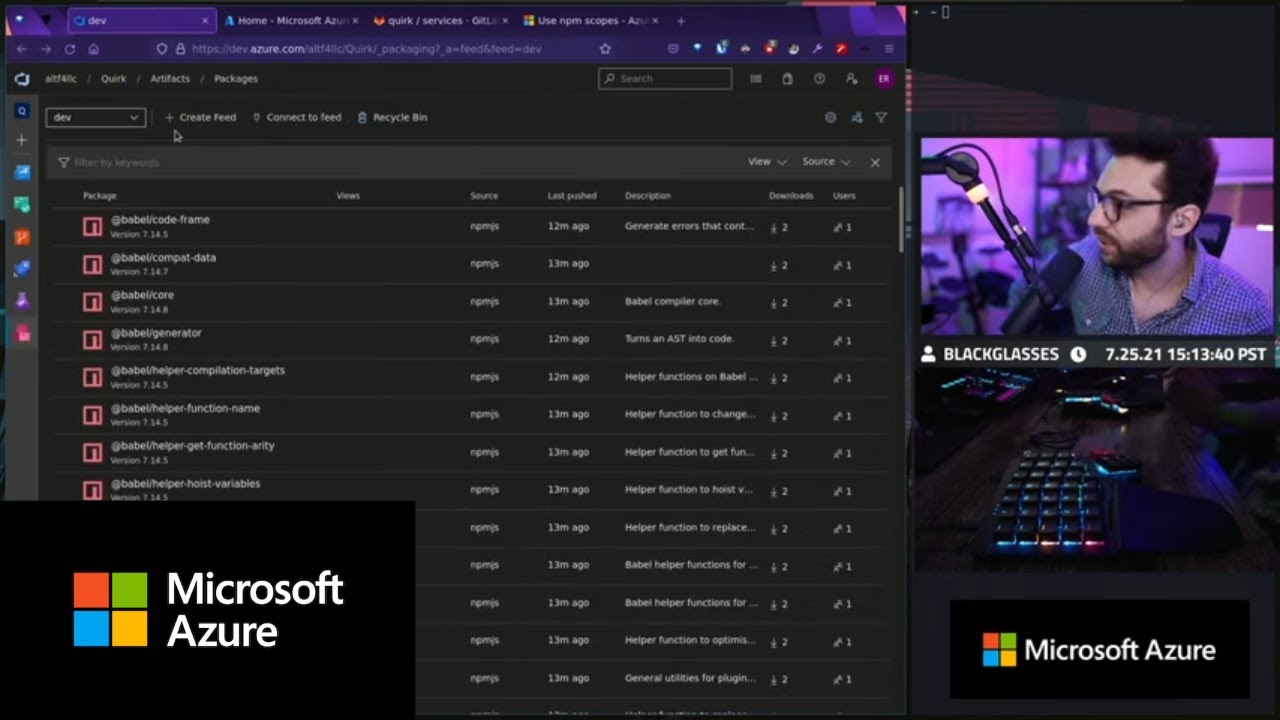Open the @babel/code-frame package
This screenshot has height=720, width=1280.
tap(160, 220)
